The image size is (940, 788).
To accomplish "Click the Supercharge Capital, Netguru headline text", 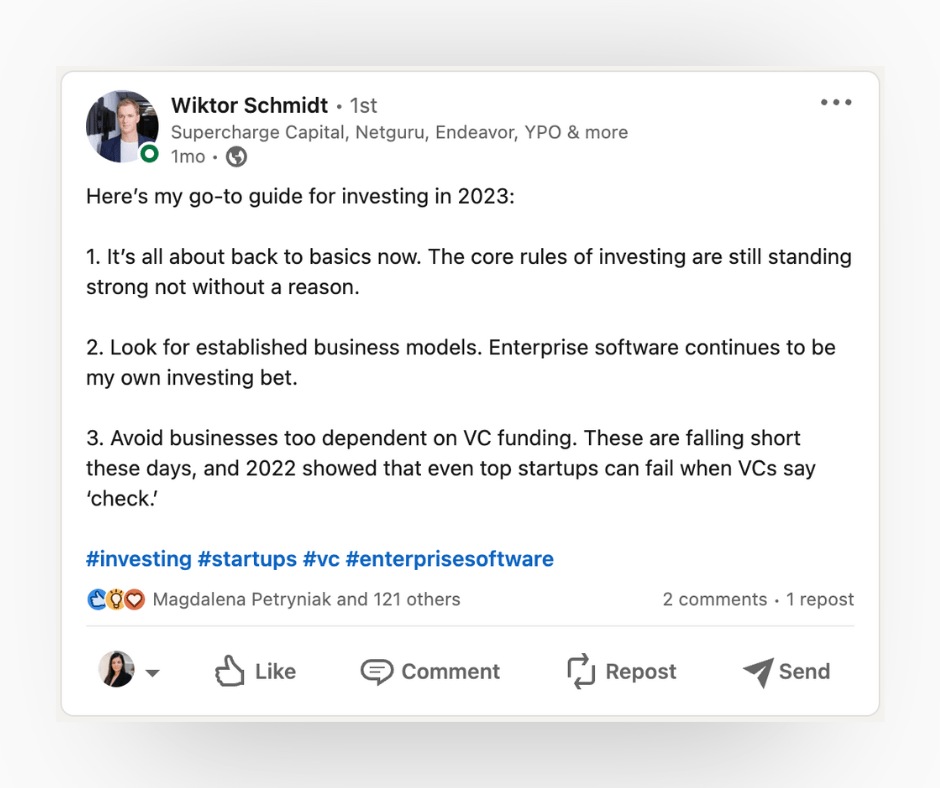I will pyautogui.click(x=399, y=132).
